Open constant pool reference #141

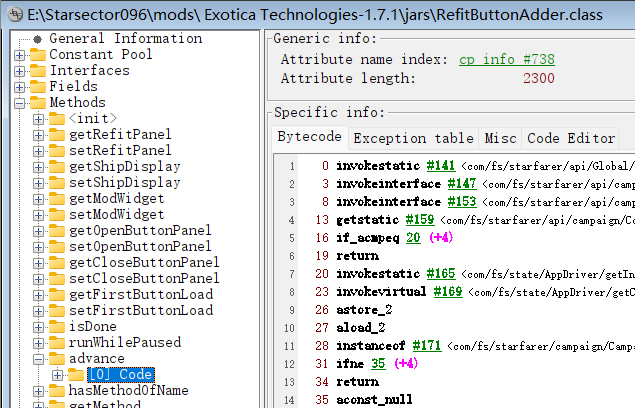(439, 165)
